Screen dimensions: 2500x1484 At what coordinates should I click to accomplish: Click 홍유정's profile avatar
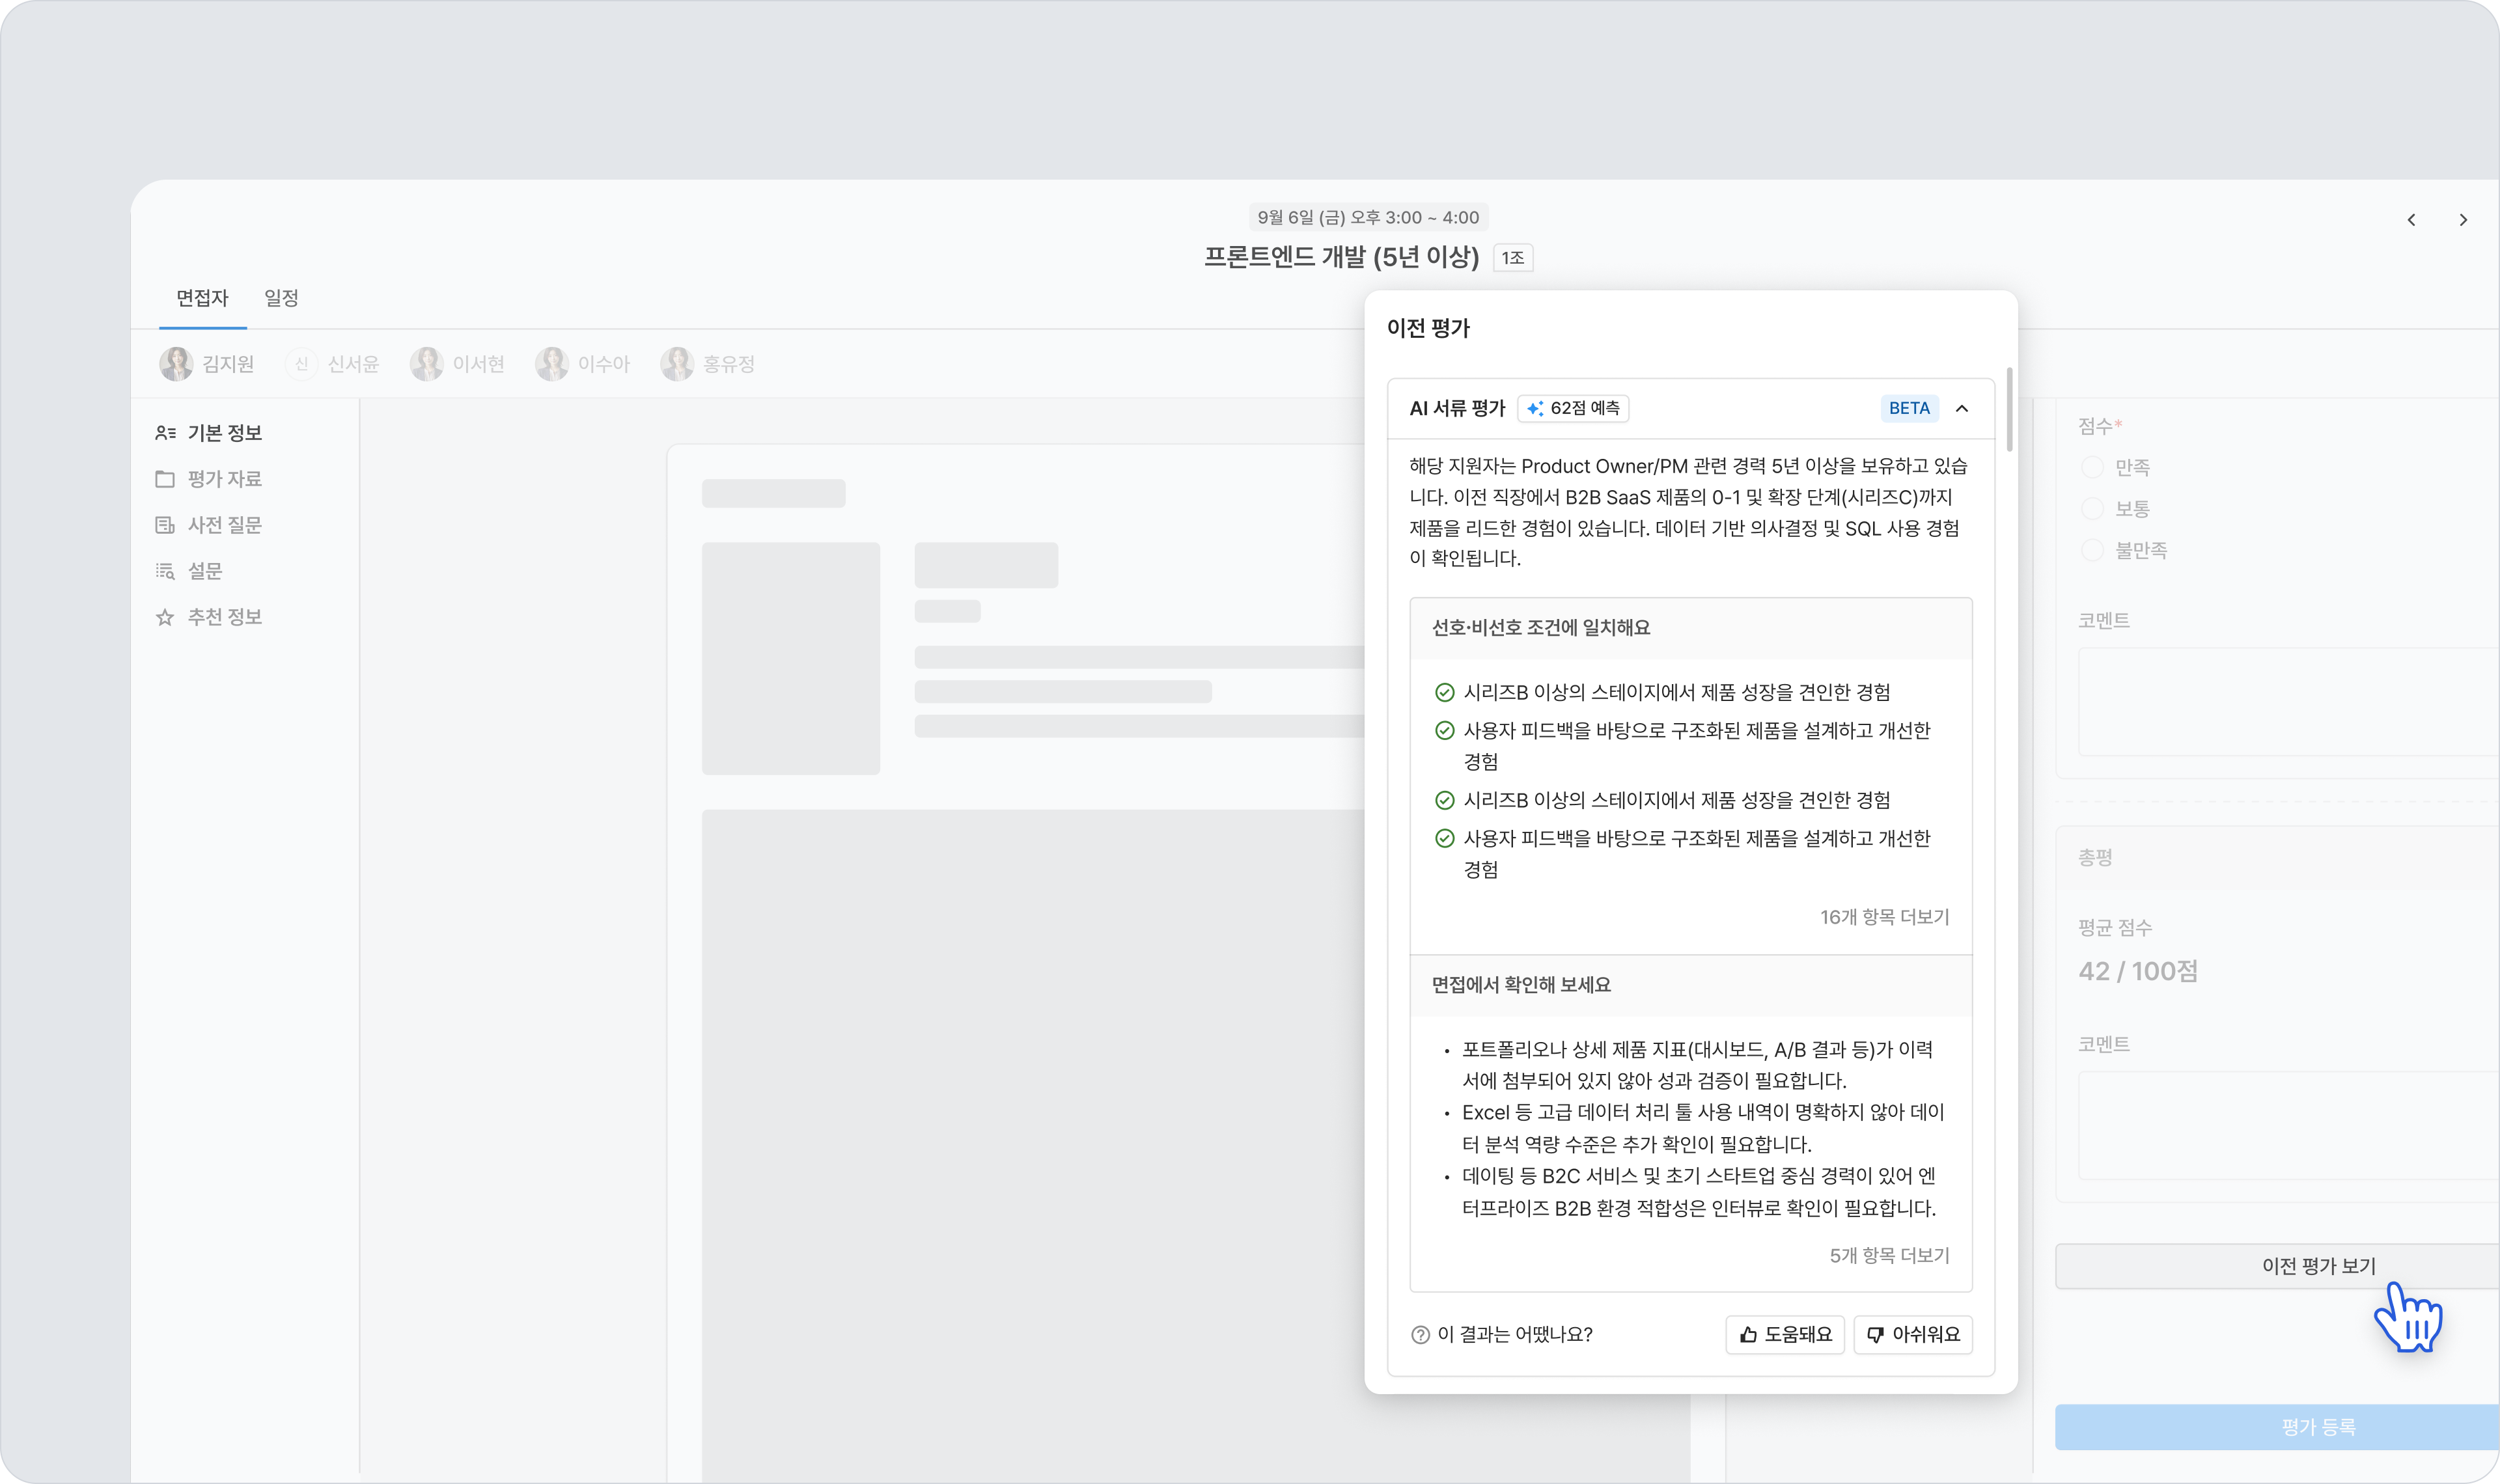click(677, 364)
